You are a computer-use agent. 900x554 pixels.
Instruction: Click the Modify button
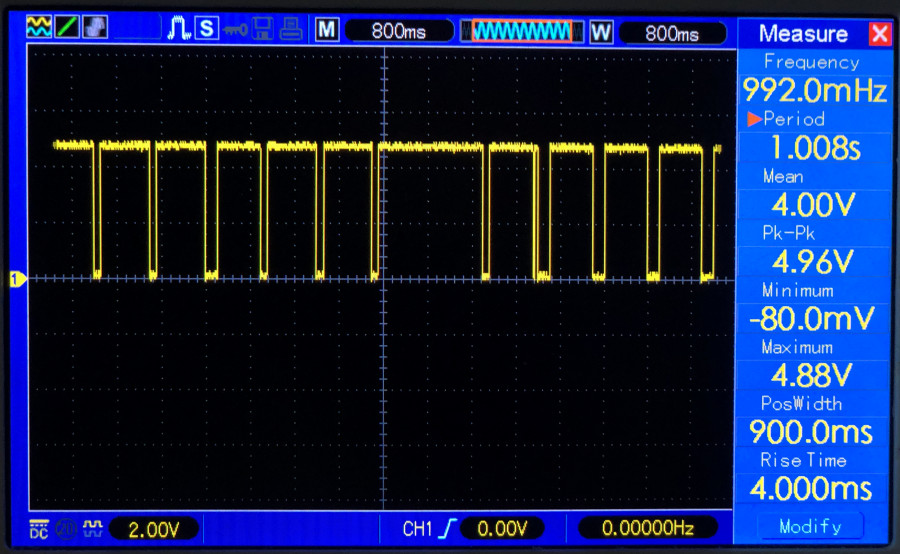[810, 526]
